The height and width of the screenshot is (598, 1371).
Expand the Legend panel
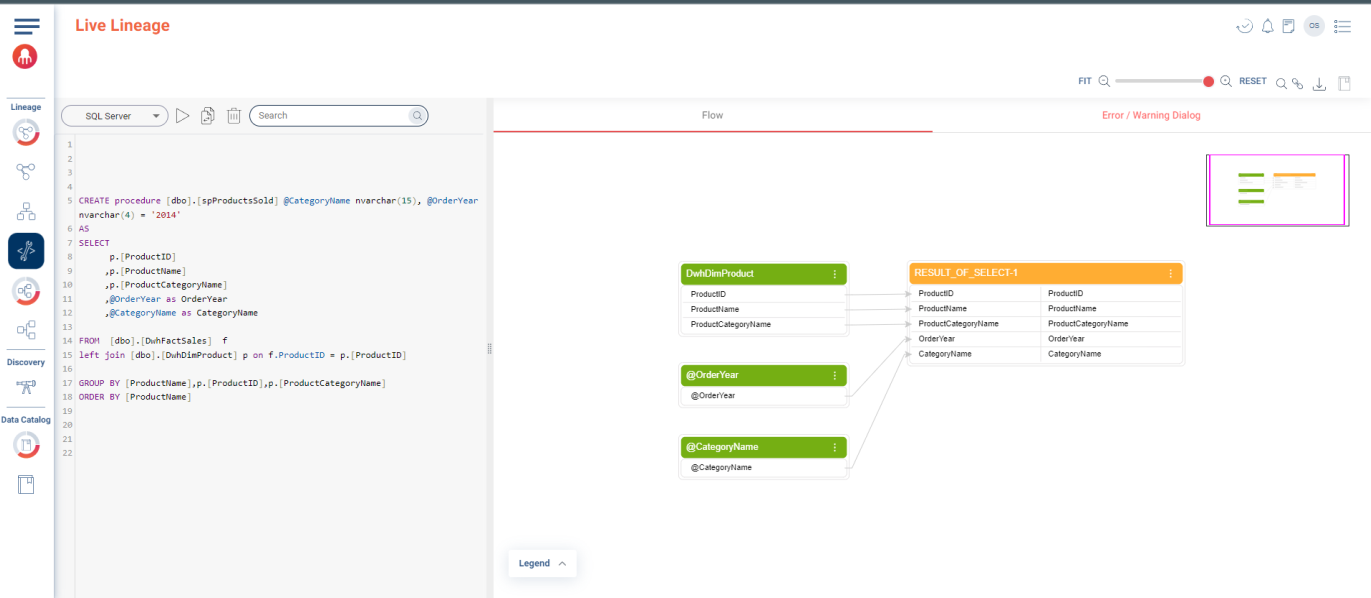click(542, 563)
